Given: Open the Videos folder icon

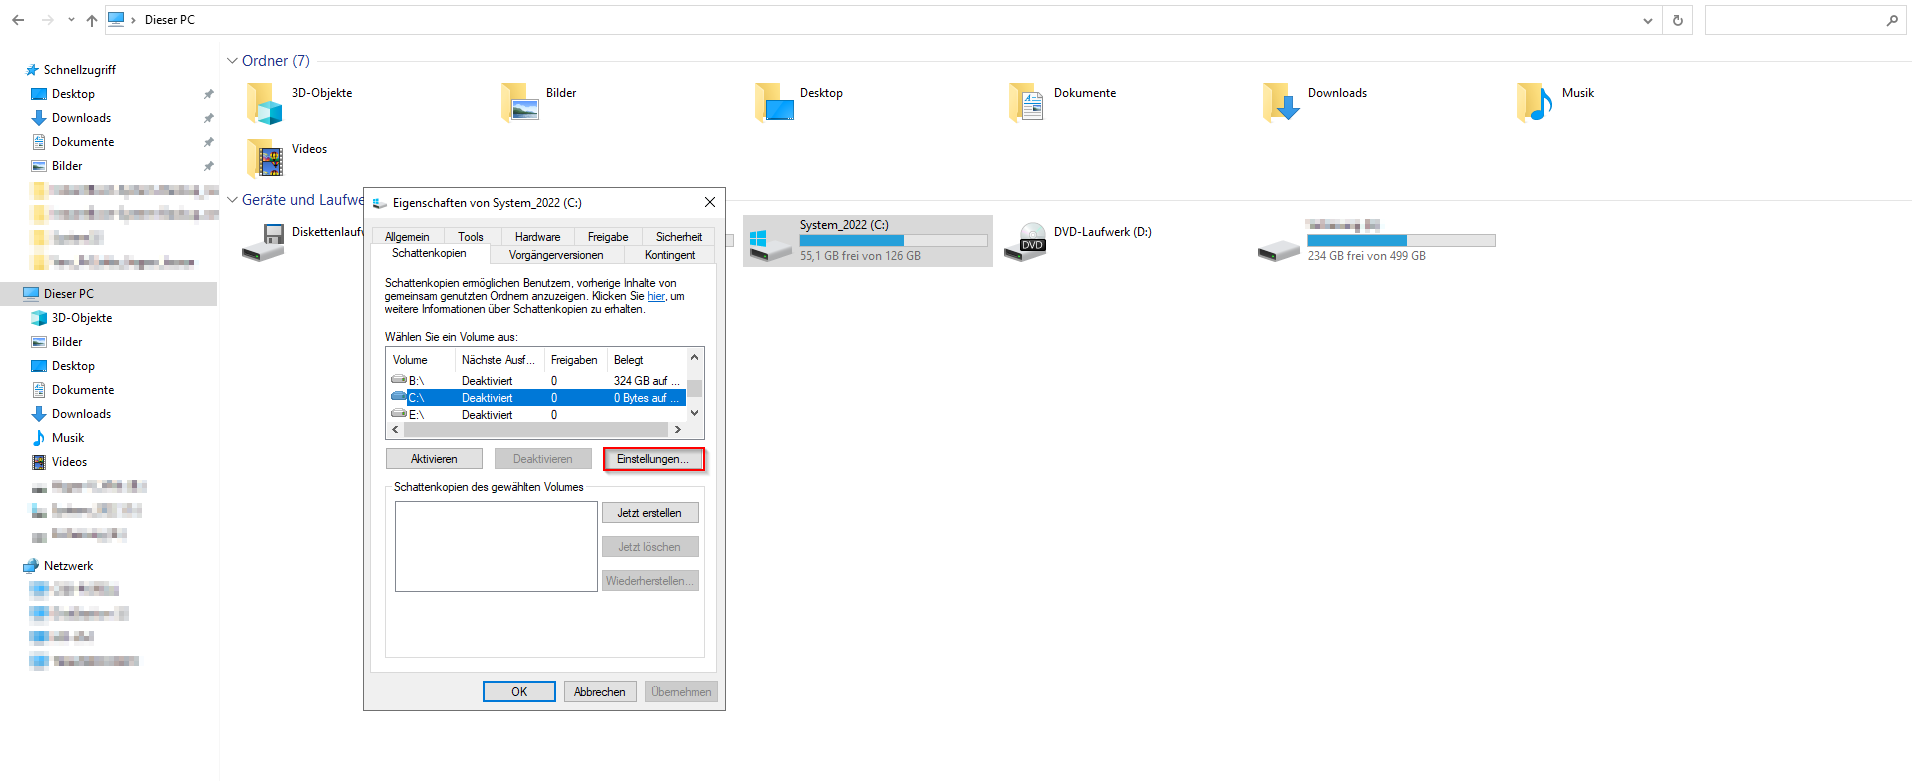Looking at the screenshot, I should click(265, 159).
